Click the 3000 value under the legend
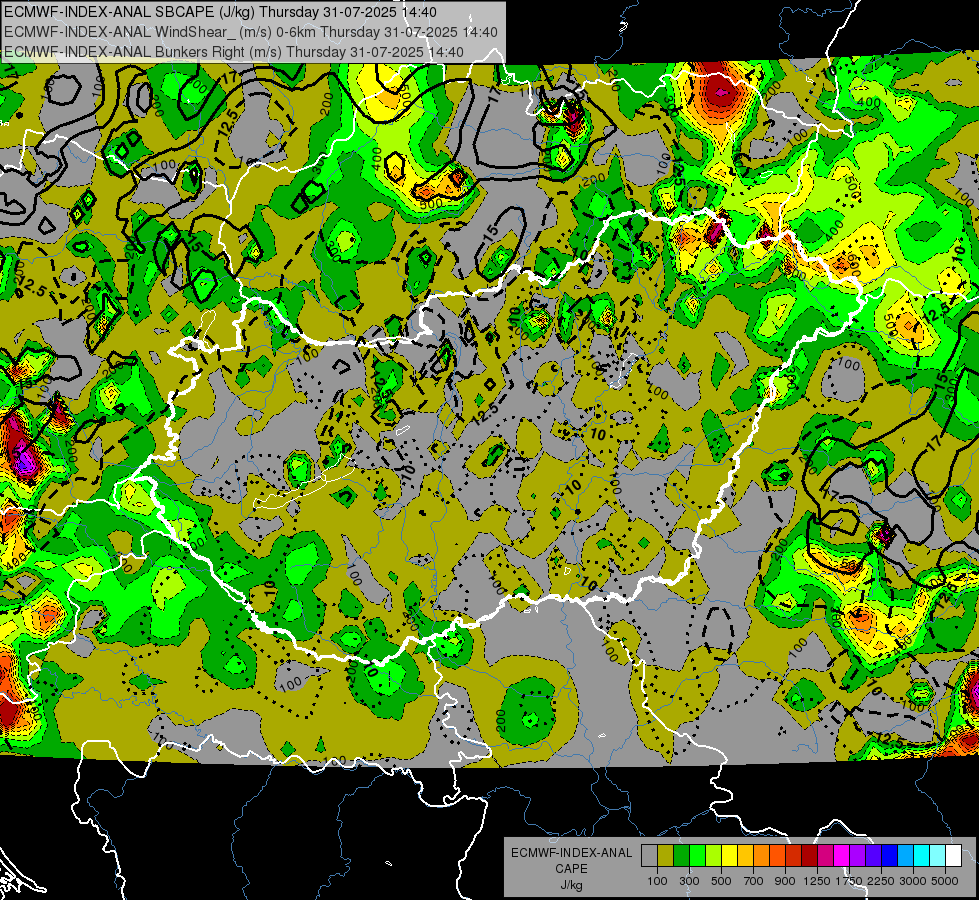Screen dimensions: 979x900 [x=913, y=881]
